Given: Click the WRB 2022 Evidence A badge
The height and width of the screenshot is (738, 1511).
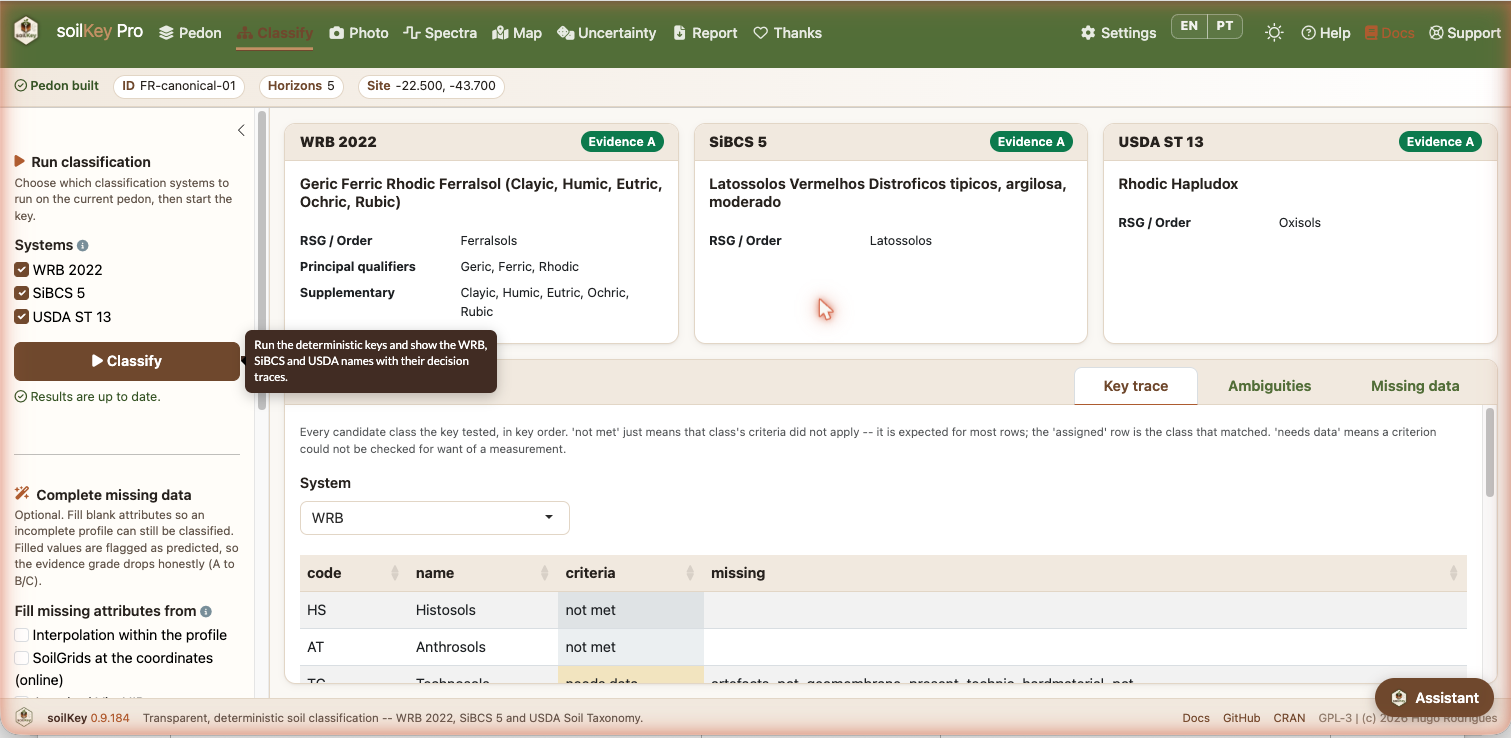Looking at the screenshot, I should (622, 142).
